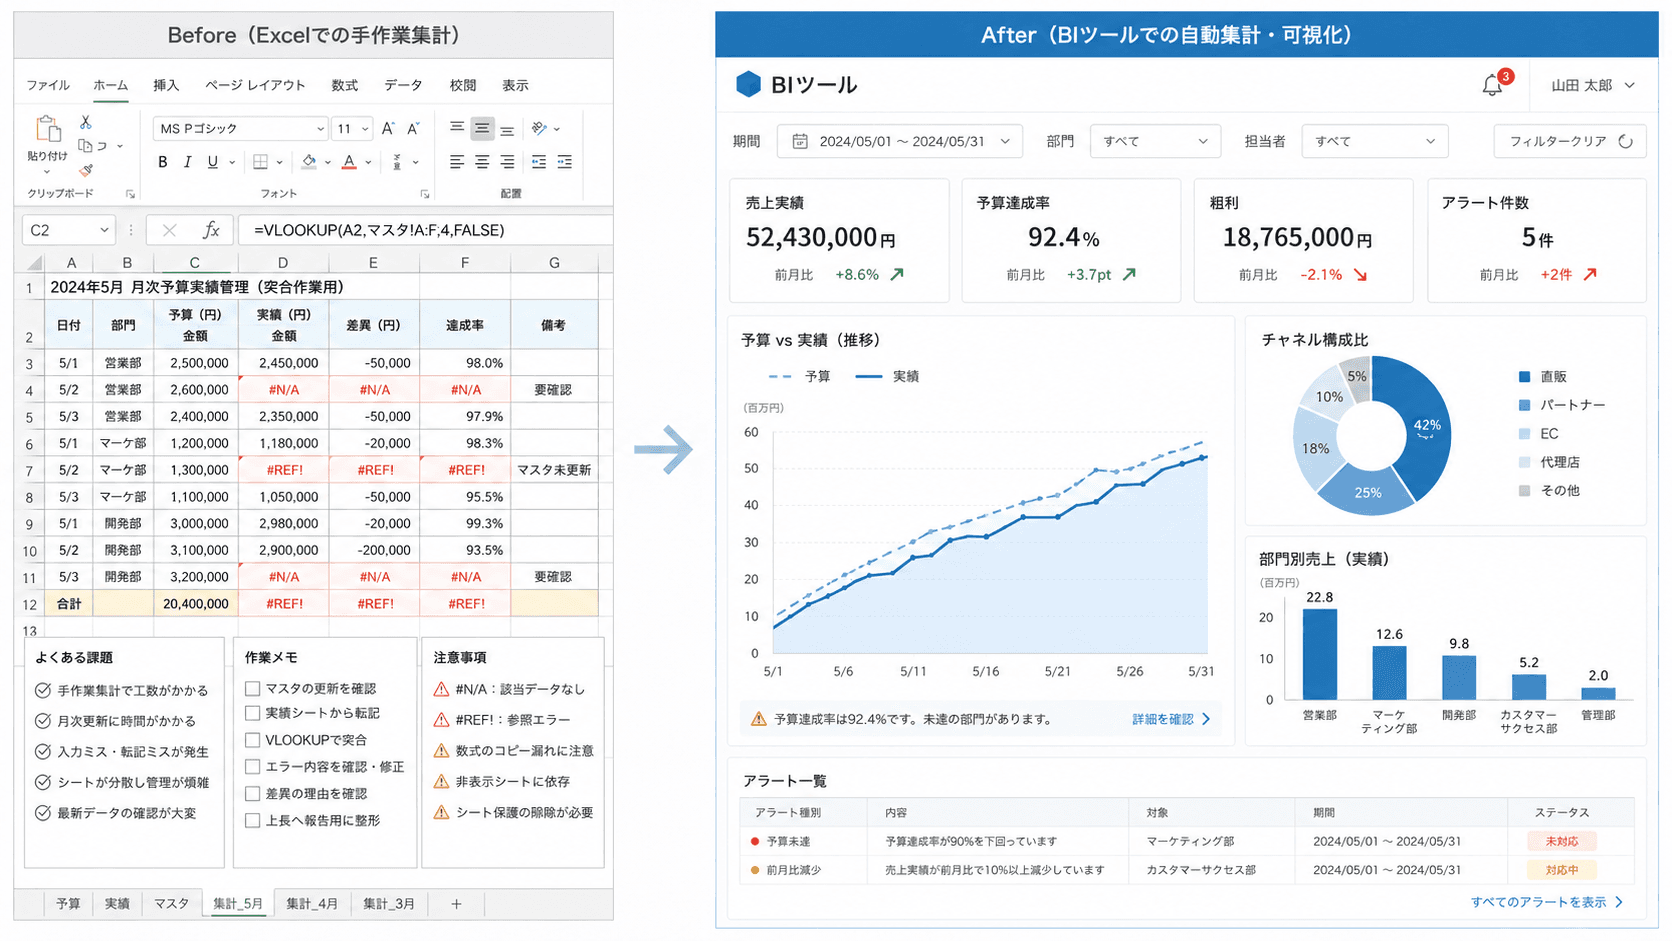1672x941 pixels.
Task: Open the clipboard group dialog launcher
Action: 130,194
